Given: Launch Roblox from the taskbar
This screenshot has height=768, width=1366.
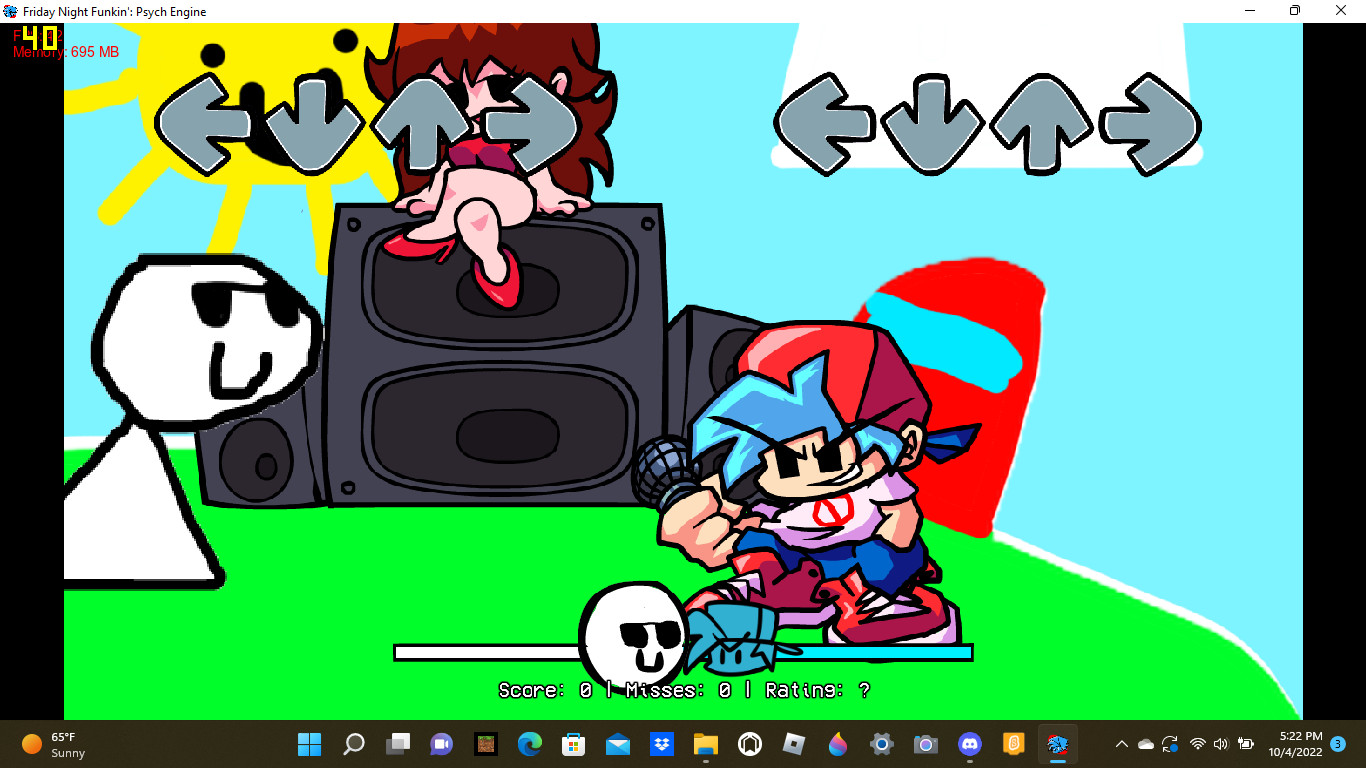Looking at the screenshot, I should point(793,744).
